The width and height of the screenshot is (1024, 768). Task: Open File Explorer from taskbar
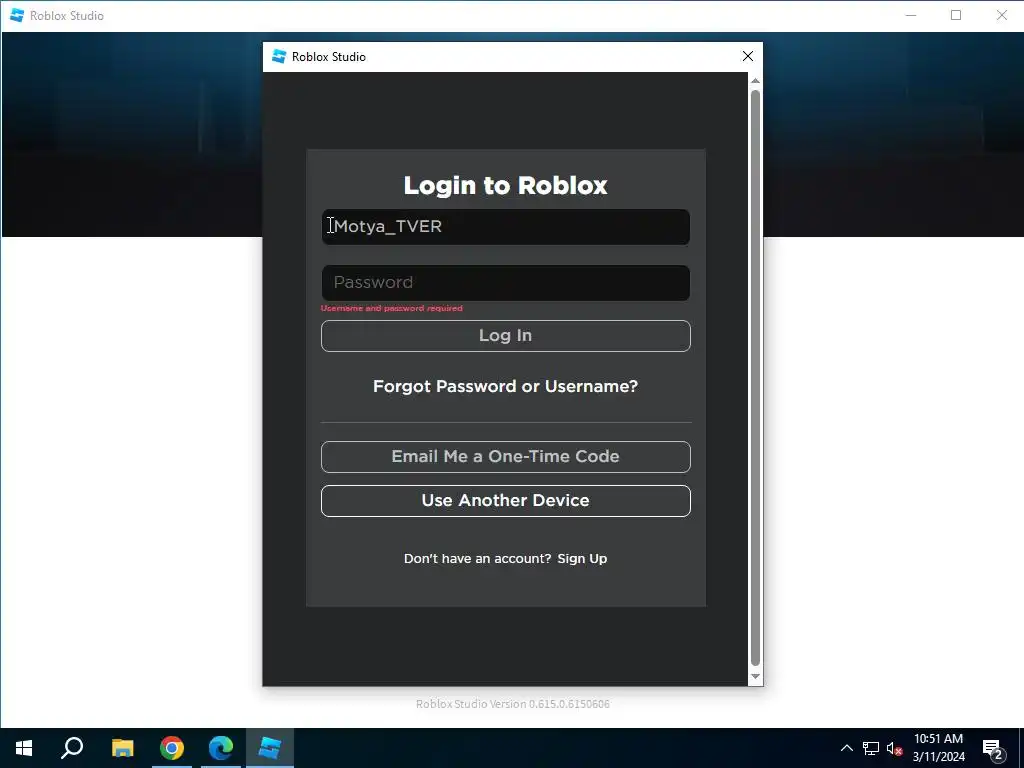(x=122, y=748)
